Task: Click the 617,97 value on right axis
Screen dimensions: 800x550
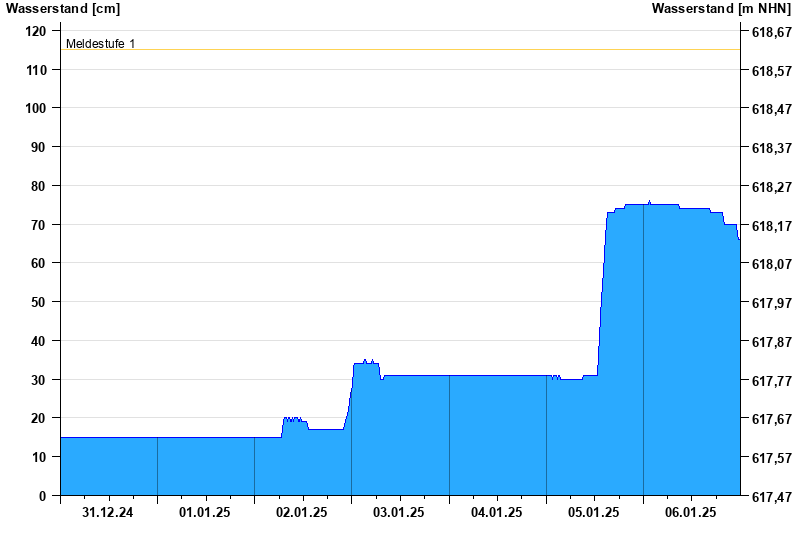Action: [770, 303]
